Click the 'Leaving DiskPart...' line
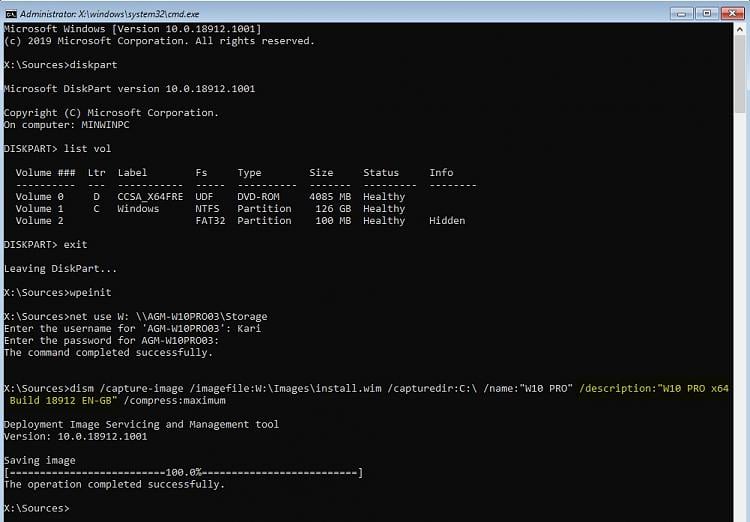750x522 pixels. tap(60, 268)
